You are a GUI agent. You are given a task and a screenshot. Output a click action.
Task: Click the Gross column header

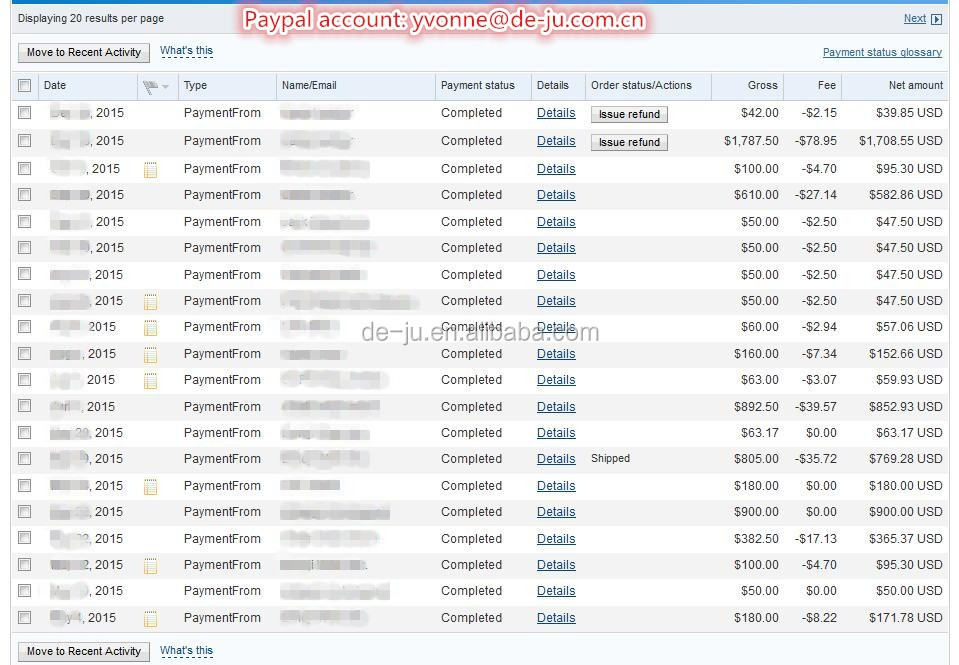(762, 85)
